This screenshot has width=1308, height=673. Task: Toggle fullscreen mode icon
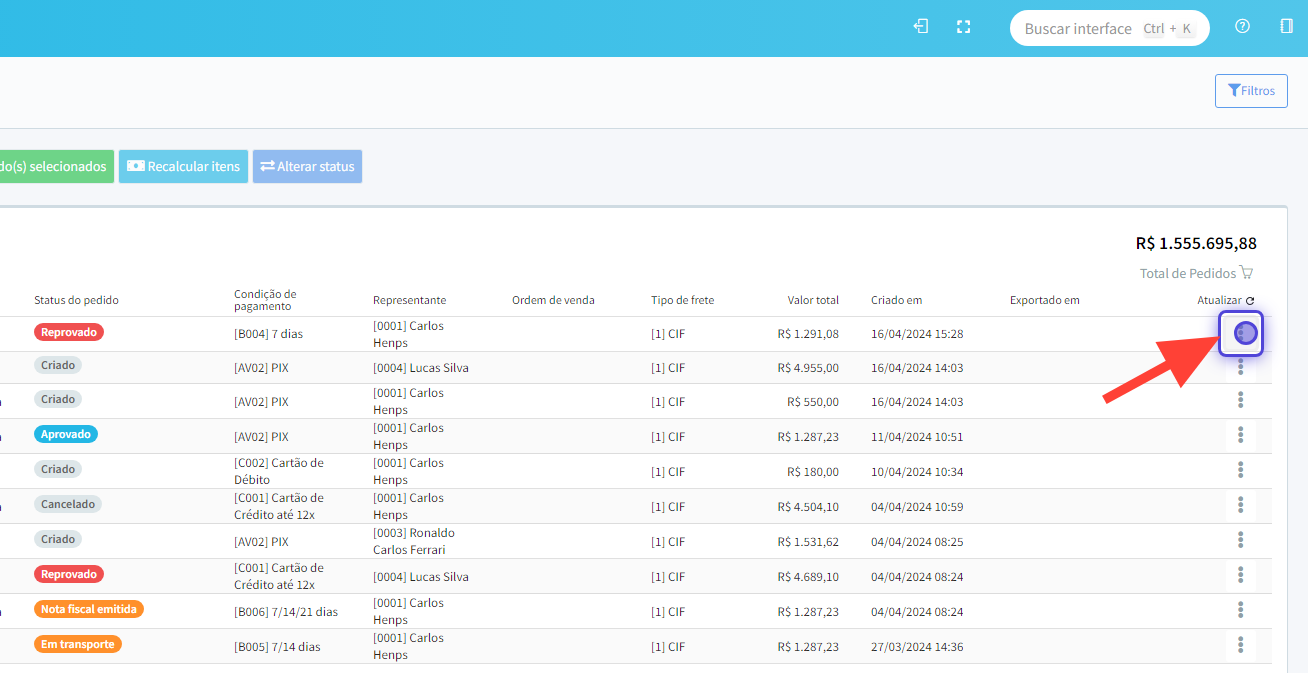[964, 27]
